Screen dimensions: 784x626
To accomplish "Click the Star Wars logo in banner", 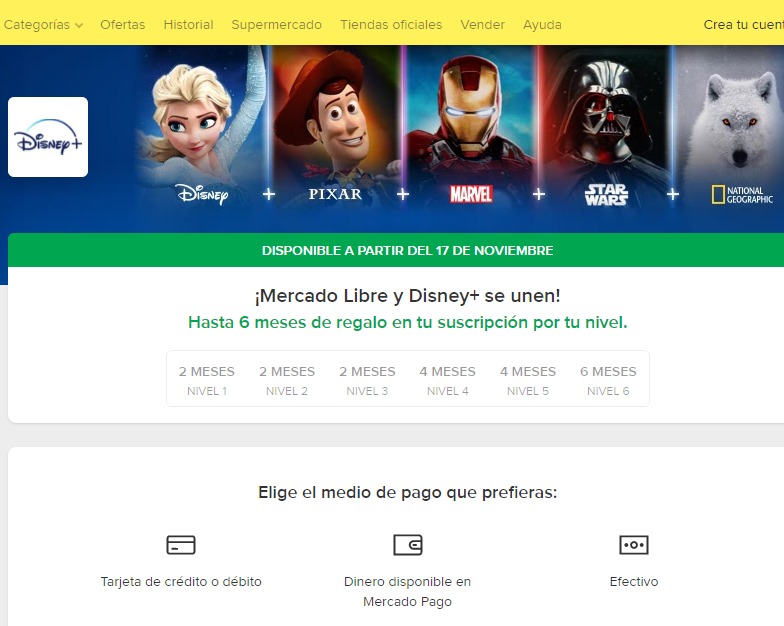I will point(606,194).
